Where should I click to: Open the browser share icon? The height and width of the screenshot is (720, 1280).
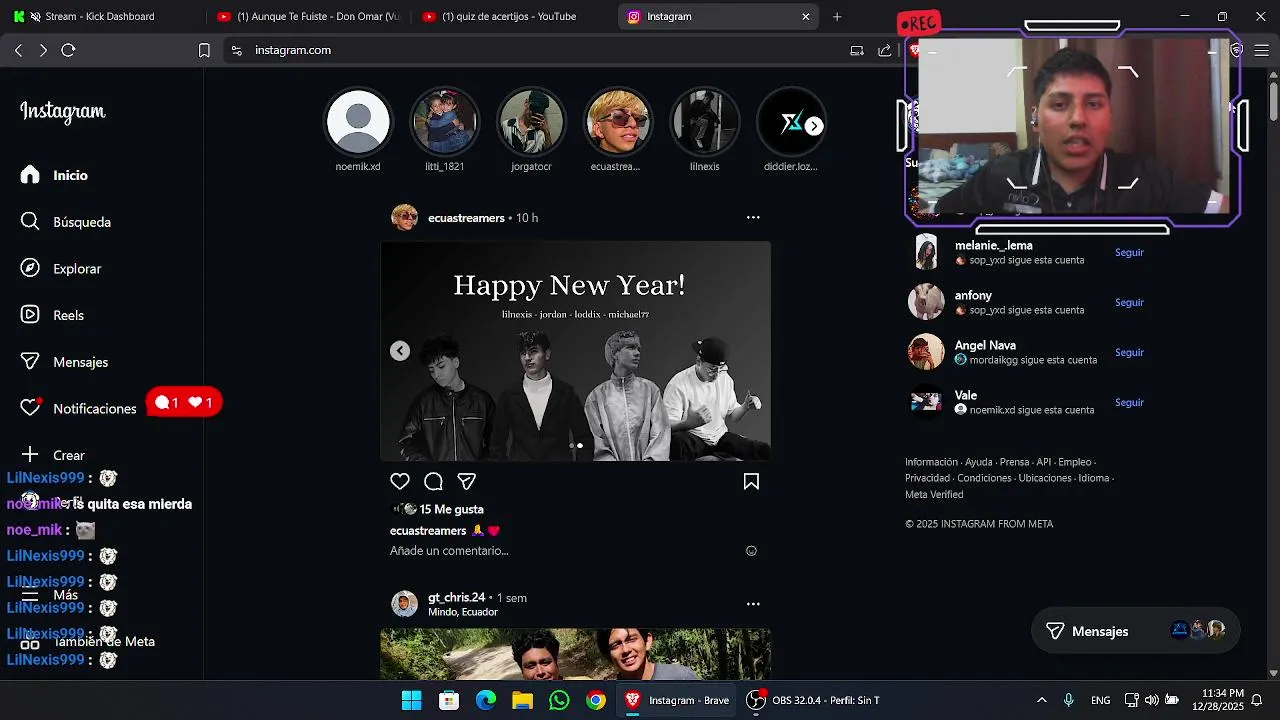click(884, 50)
